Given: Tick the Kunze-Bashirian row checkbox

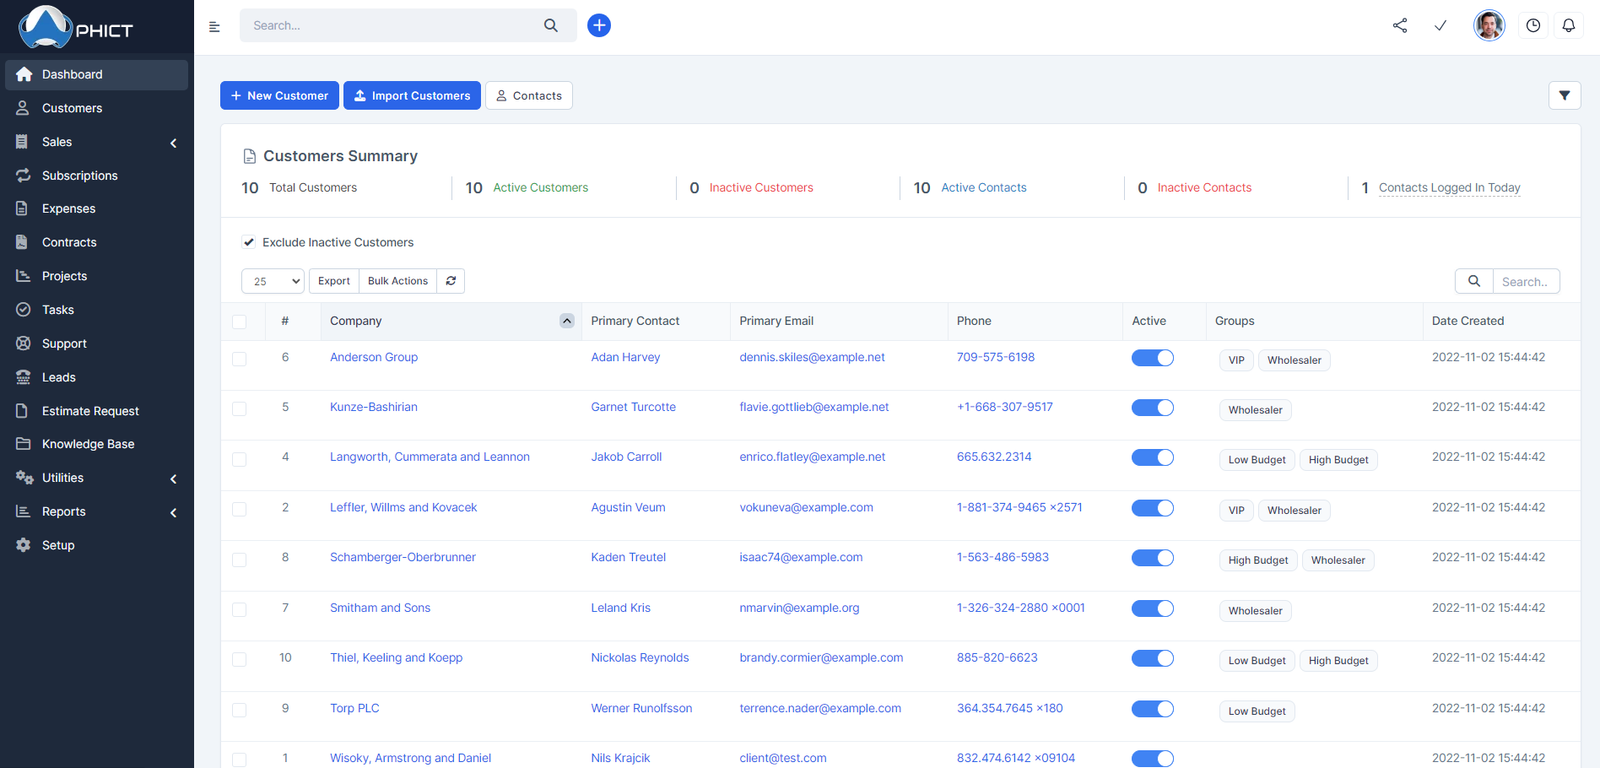Looking at the screenshot, I should (x=239, y=409).
